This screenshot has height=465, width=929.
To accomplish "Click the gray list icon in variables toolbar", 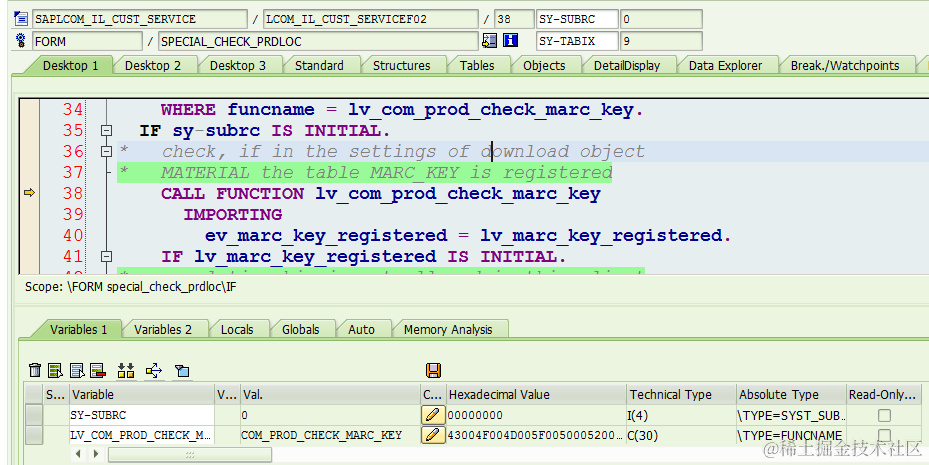I will (77, 371).
